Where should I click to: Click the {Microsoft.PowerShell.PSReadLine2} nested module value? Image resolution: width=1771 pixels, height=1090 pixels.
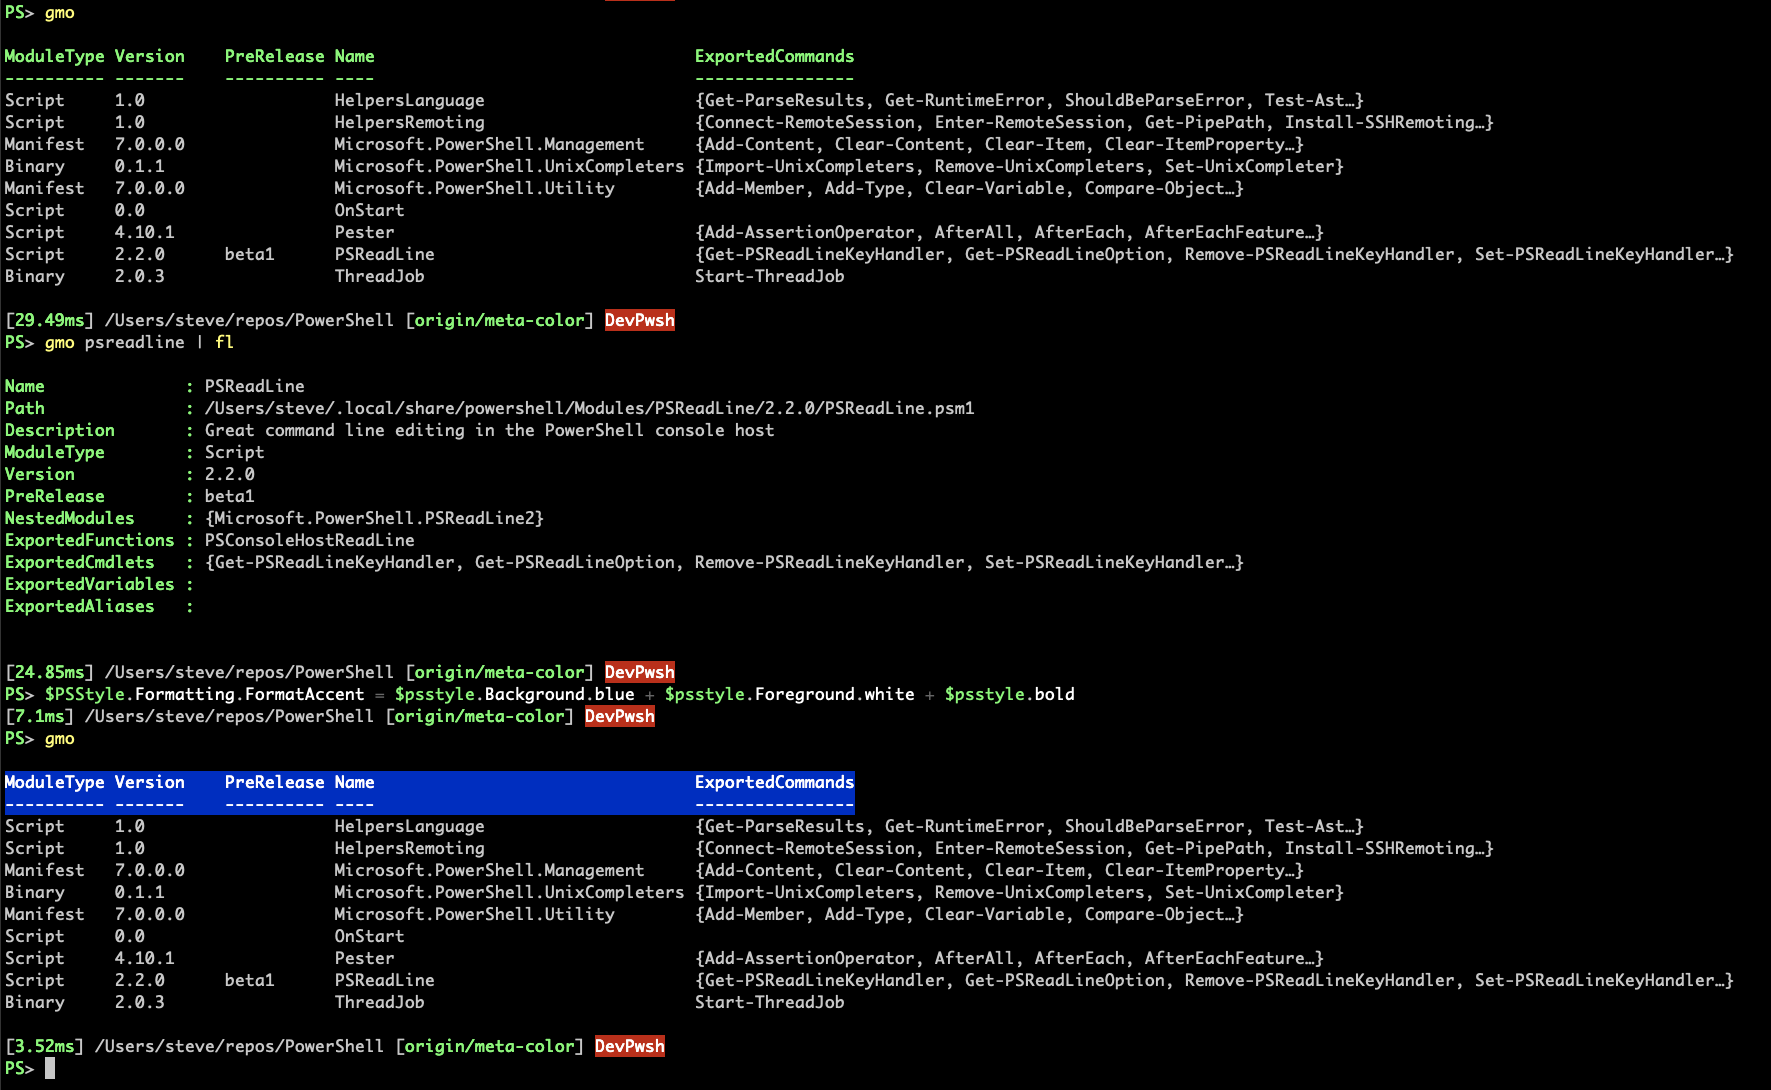tap(374, 518)
